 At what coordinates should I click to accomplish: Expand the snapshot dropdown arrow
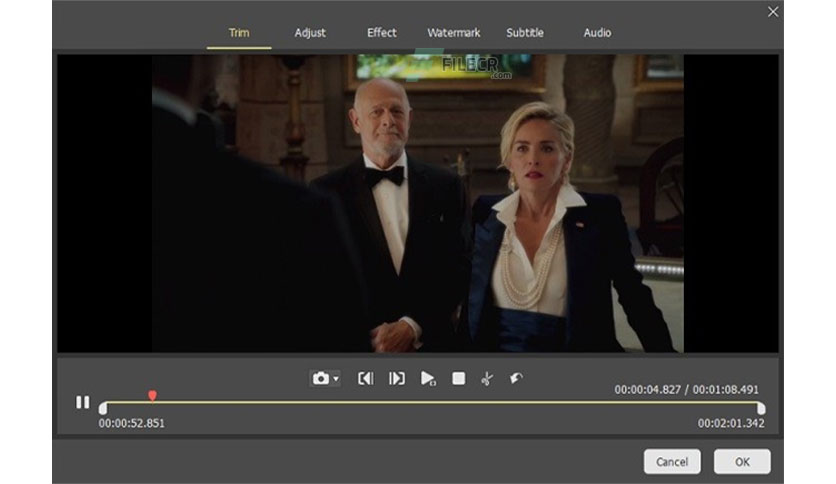click(x=336, y=379)
